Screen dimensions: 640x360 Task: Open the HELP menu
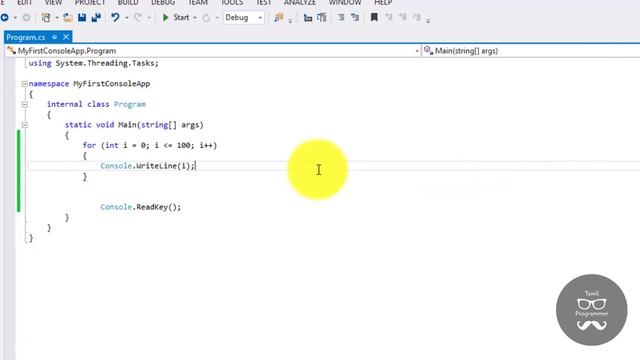(x=383, y=2)
